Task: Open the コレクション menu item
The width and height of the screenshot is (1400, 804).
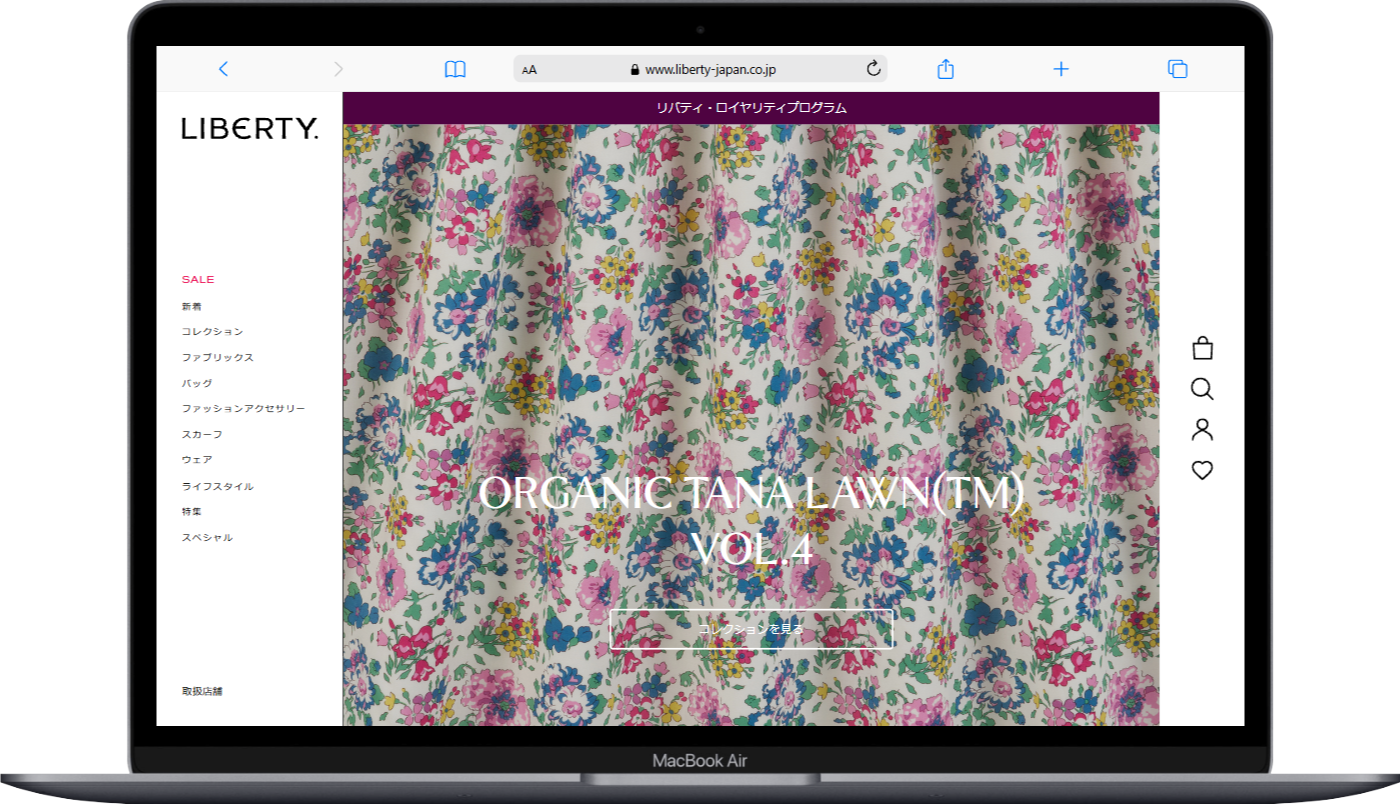Action: click(x=212, y=331)
